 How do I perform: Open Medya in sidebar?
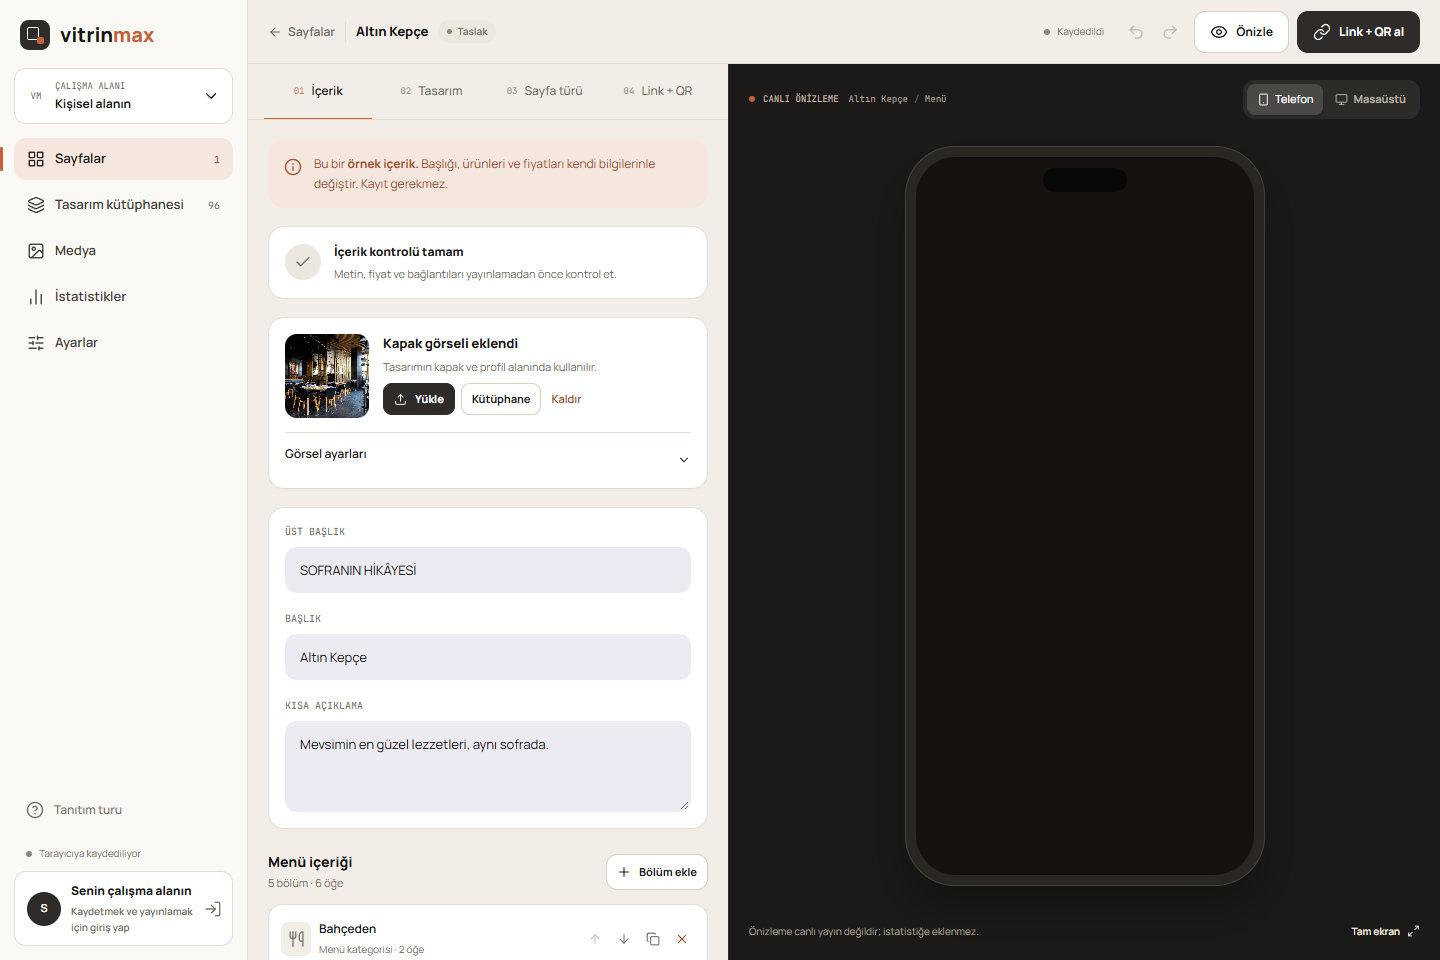pos(123,251)
